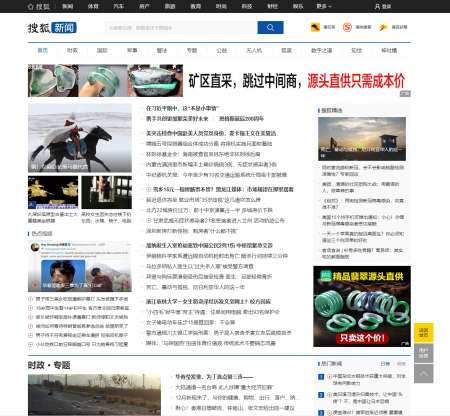Click the yellow floating side button
The height and width of the screenshot is (416, 450).
pos(424,333)
